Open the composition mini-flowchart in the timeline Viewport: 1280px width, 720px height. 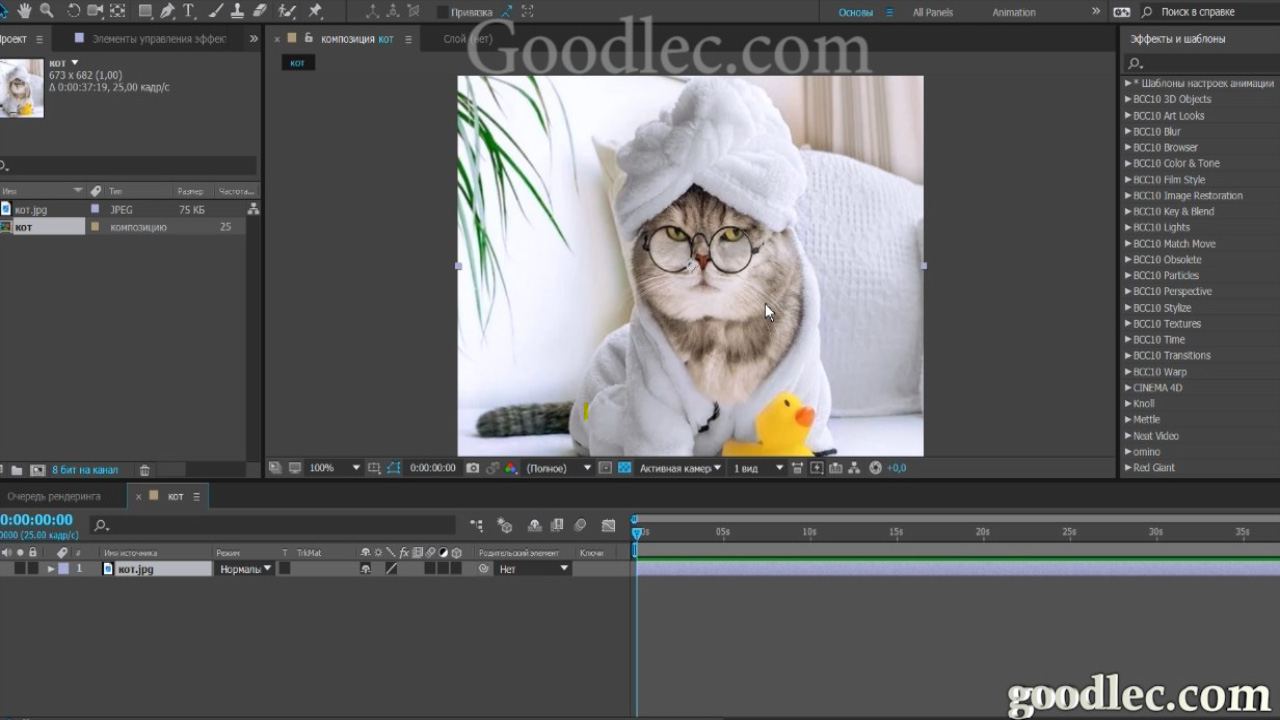tap(476, 525)
